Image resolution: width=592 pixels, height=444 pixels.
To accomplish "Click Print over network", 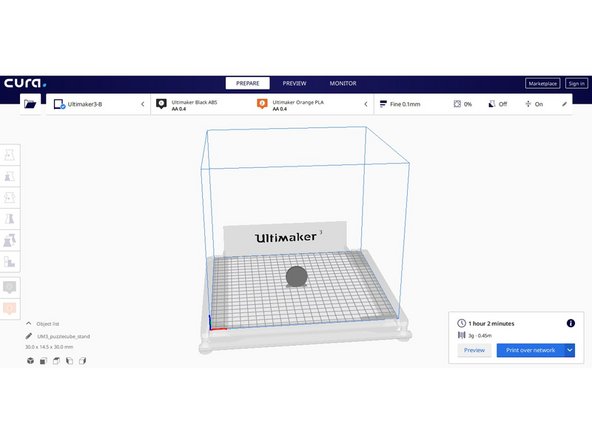I will tap(530, 350).
